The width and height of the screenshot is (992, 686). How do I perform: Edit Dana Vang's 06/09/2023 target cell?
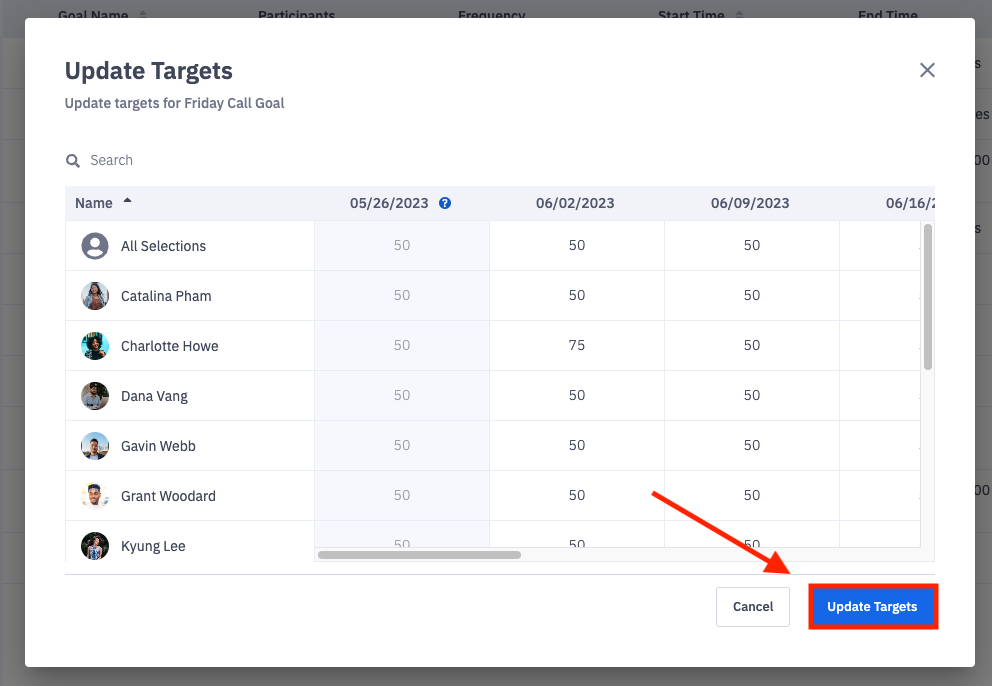click(x=751, y=395)
